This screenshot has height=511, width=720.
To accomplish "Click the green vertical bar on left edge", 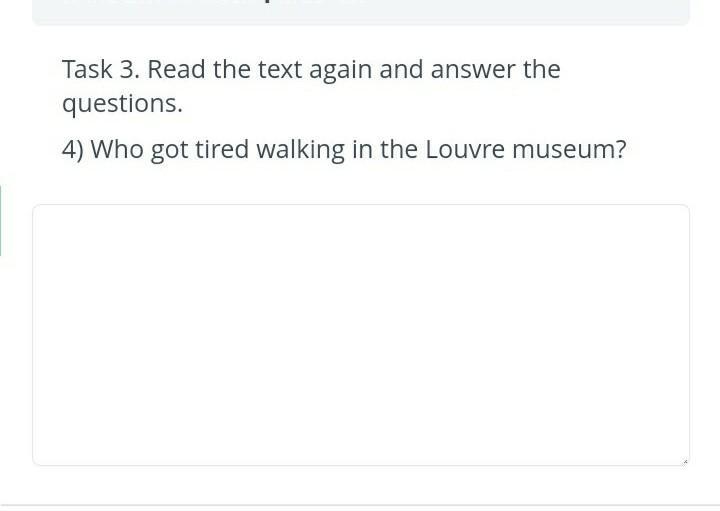I will (0, 220).
